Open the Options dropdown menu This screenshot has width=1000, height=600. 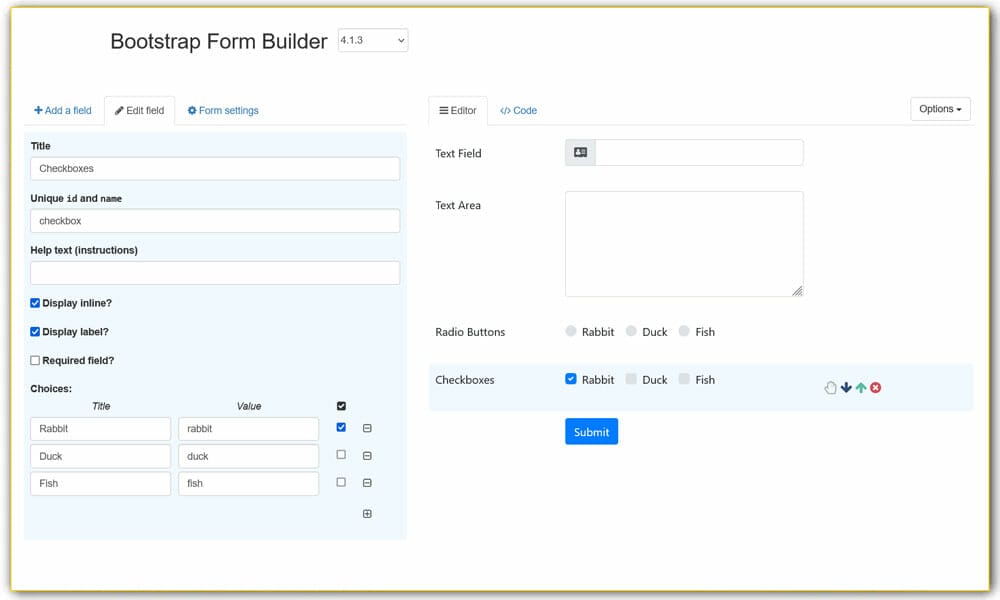click(939, 109)
